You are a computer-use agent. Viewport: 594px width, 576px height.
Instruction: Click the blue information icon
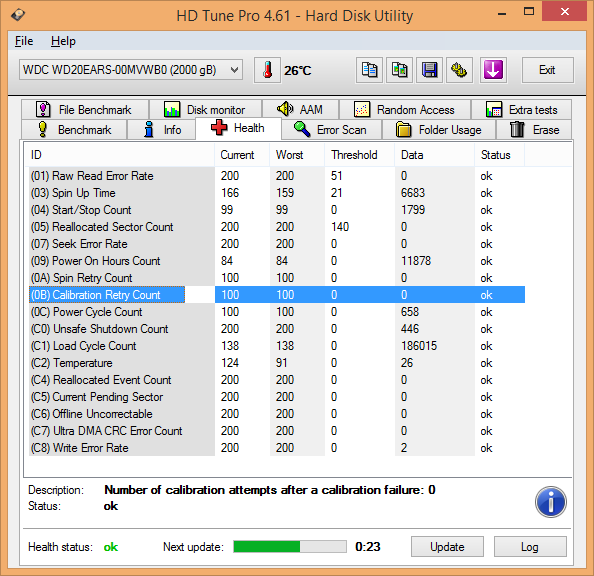click(x=550, y=502)
